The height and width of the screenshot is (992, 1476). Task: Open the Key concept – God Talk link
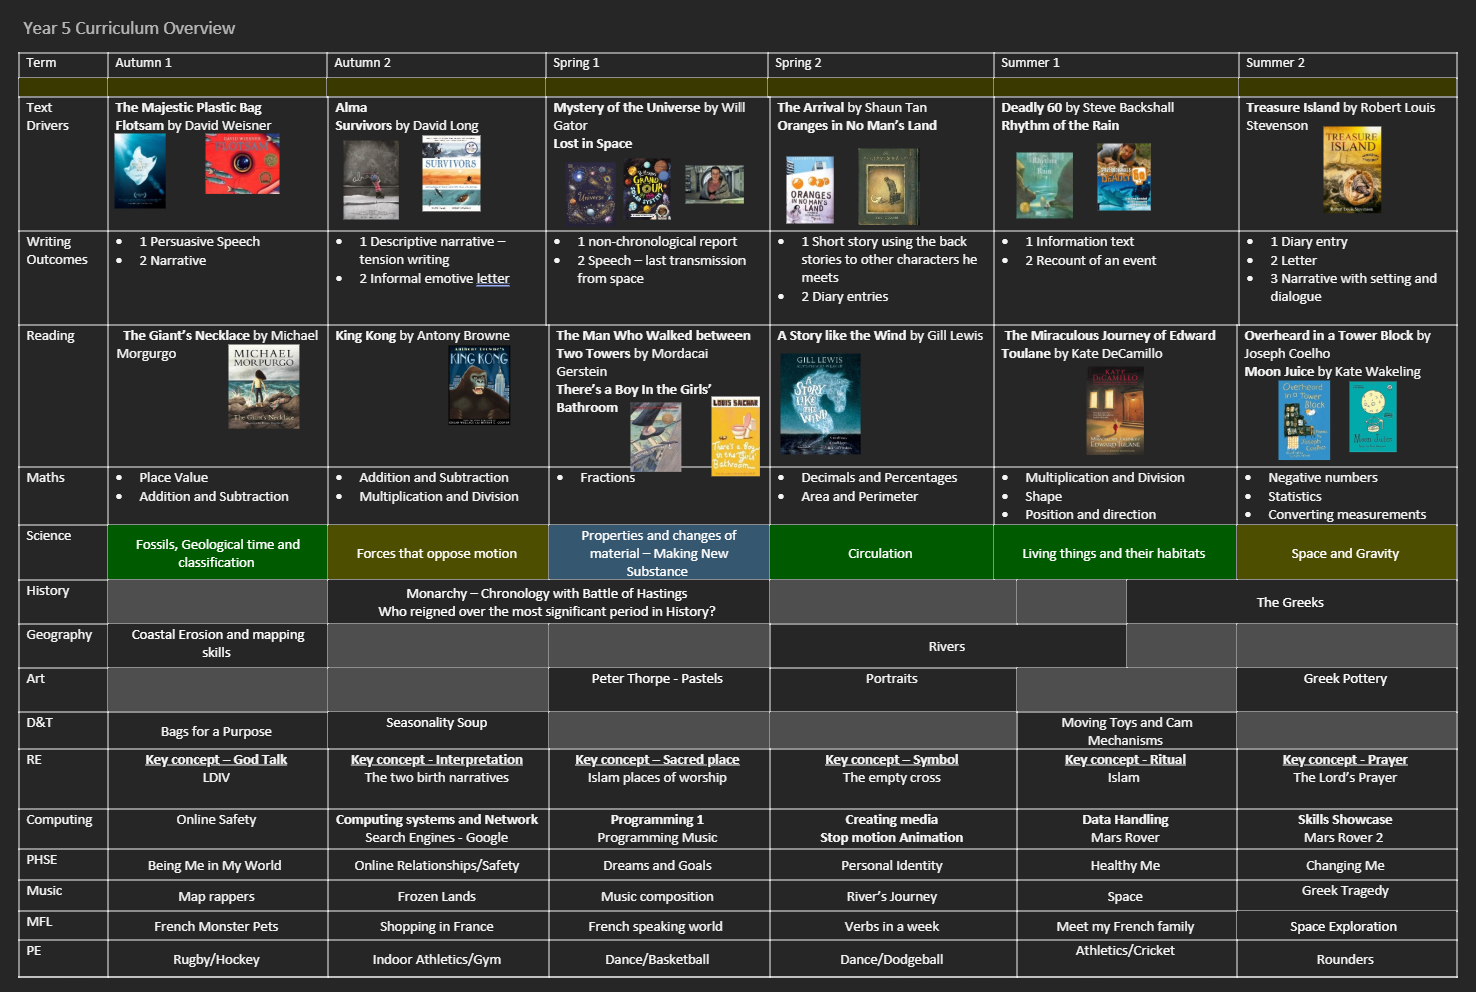(216, 760)
